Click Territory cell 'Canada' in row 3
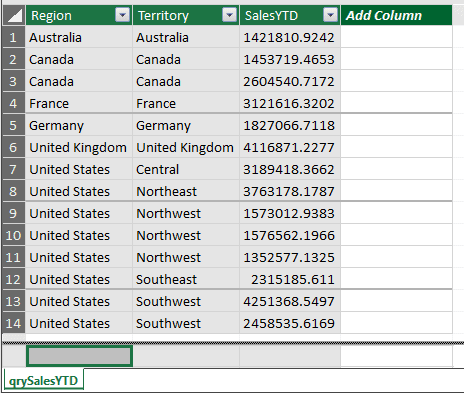Screen dimensions: 464x393 tap(186, 81)
